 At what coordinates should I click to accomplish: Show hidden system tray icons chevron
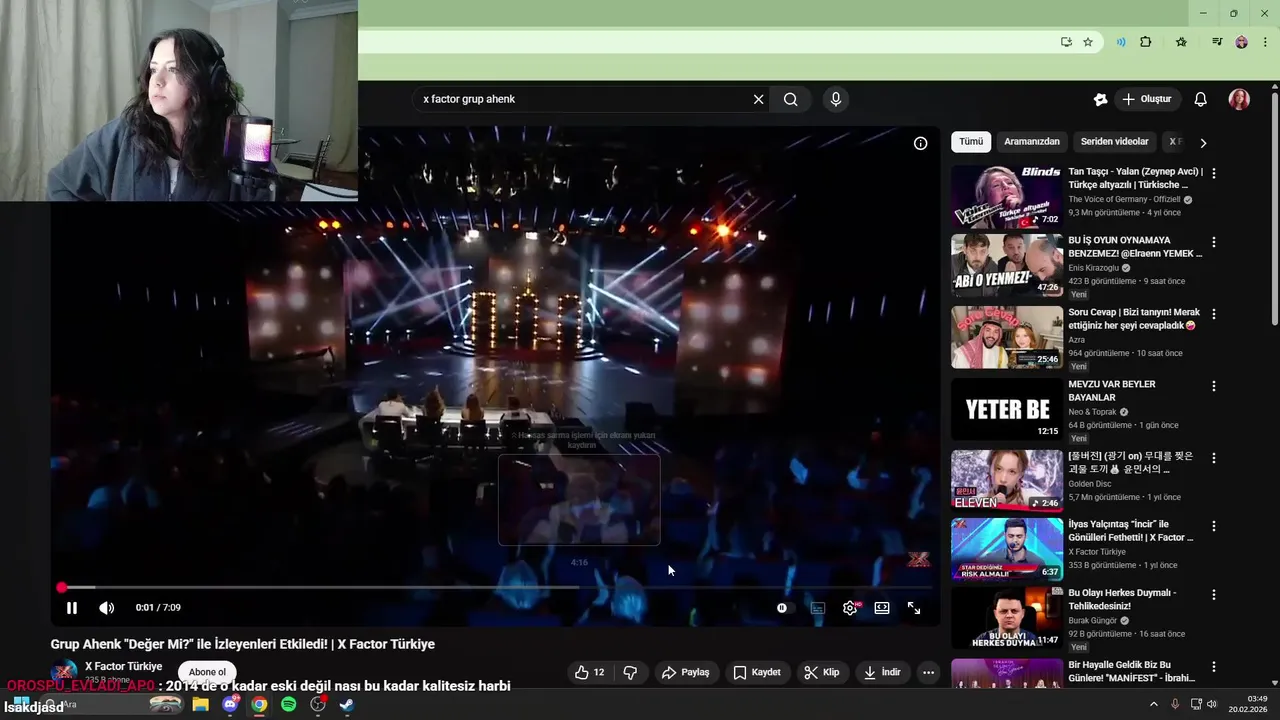point(1153,705)
